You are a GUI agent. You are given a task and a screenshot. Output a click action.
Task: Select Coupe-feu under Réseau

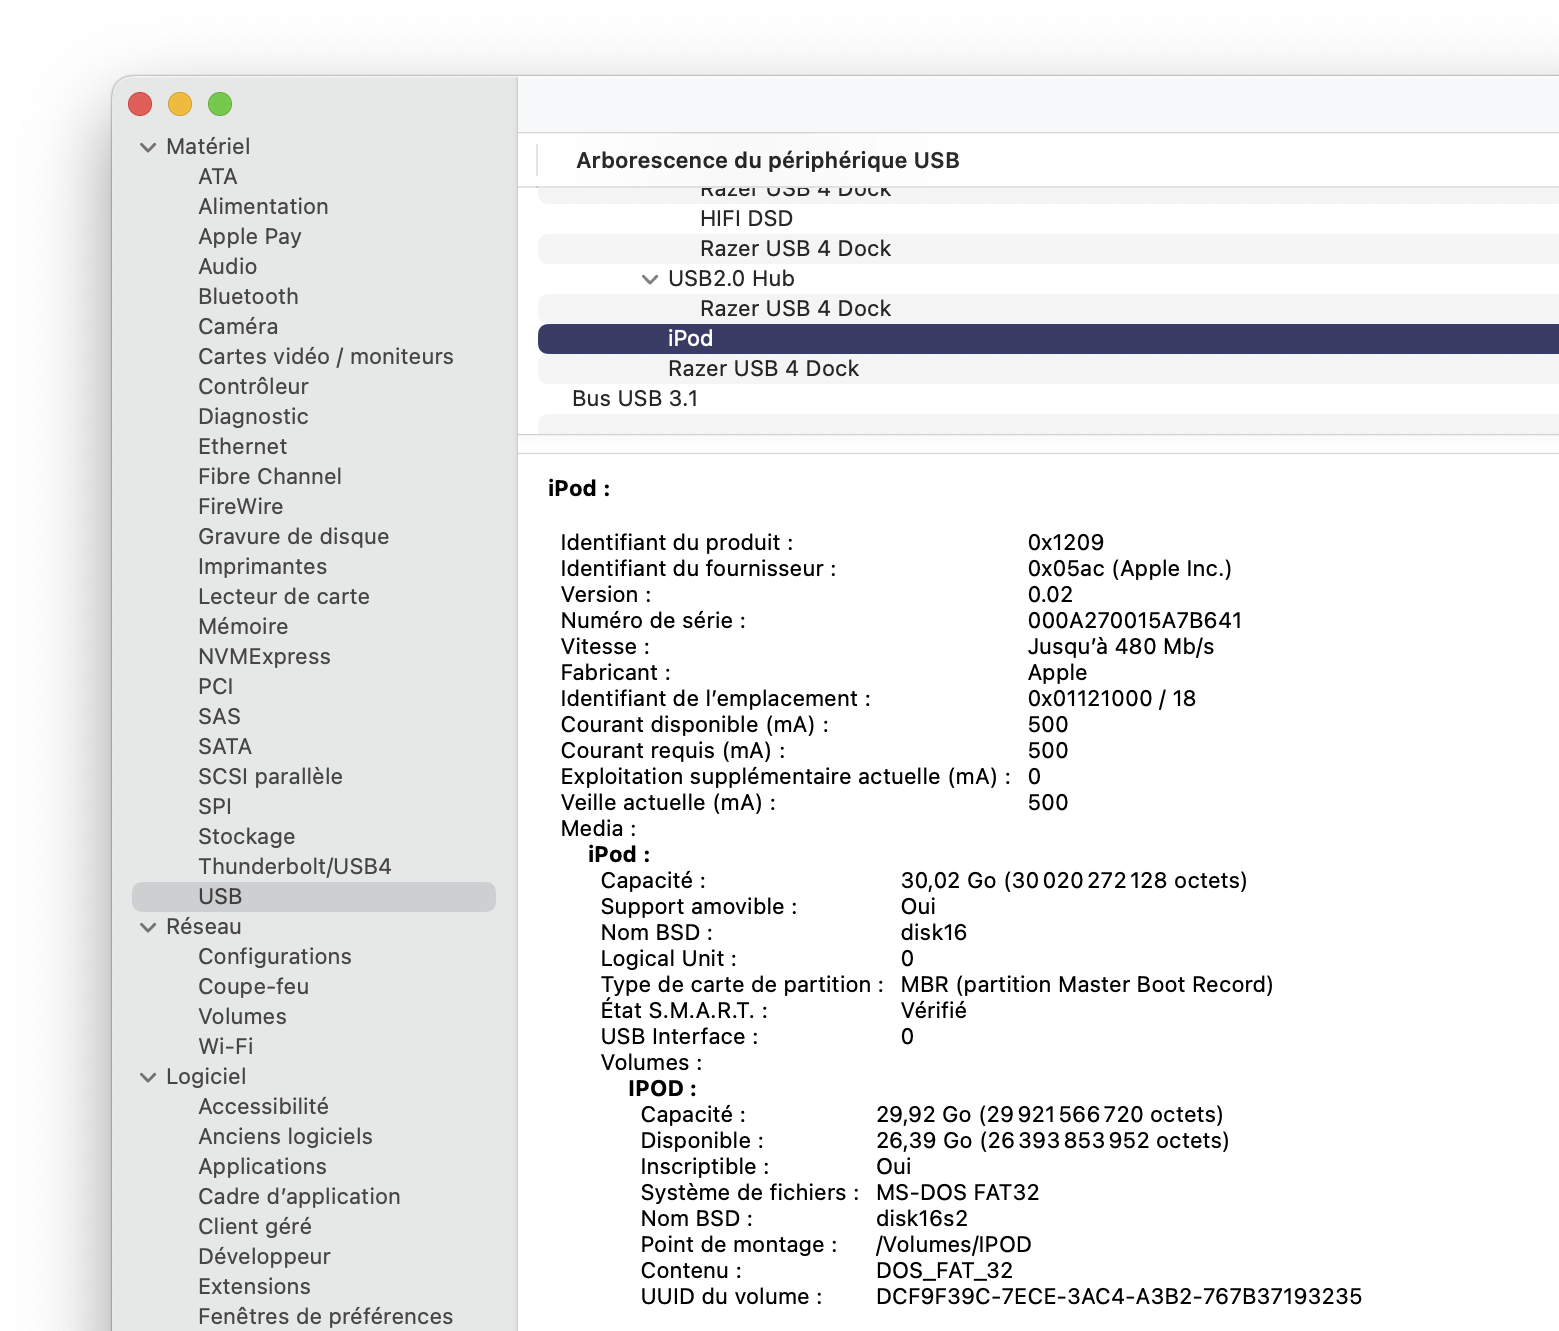[x=253, y=987]
